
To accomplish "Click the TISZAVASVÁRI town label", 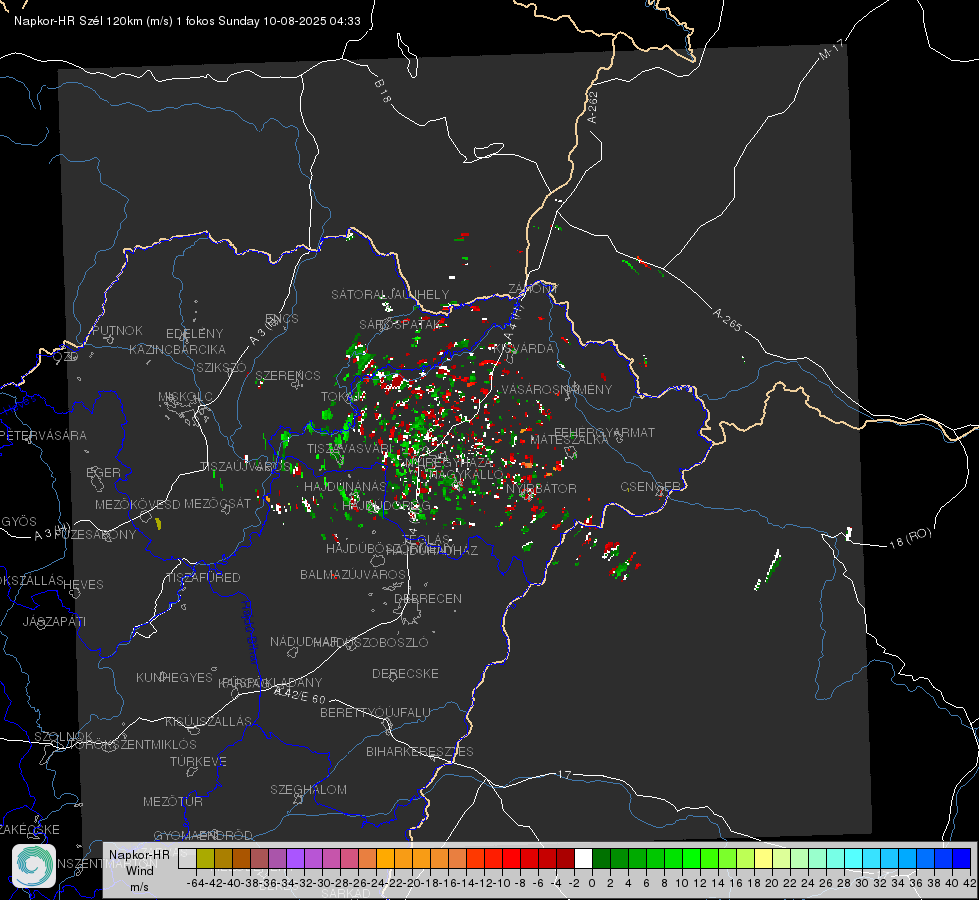I will click(x=350, y=448).
